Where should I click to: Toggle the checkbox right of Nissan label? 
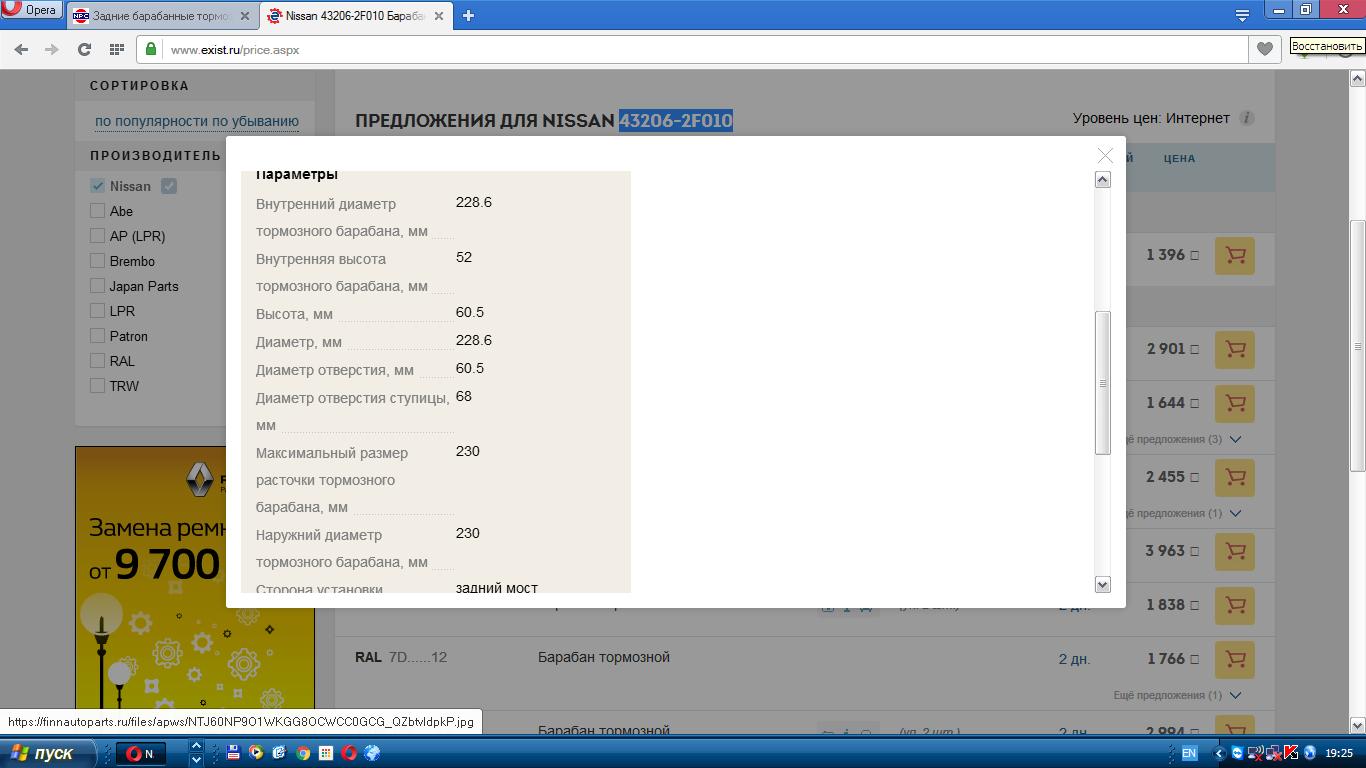[169, 186]
